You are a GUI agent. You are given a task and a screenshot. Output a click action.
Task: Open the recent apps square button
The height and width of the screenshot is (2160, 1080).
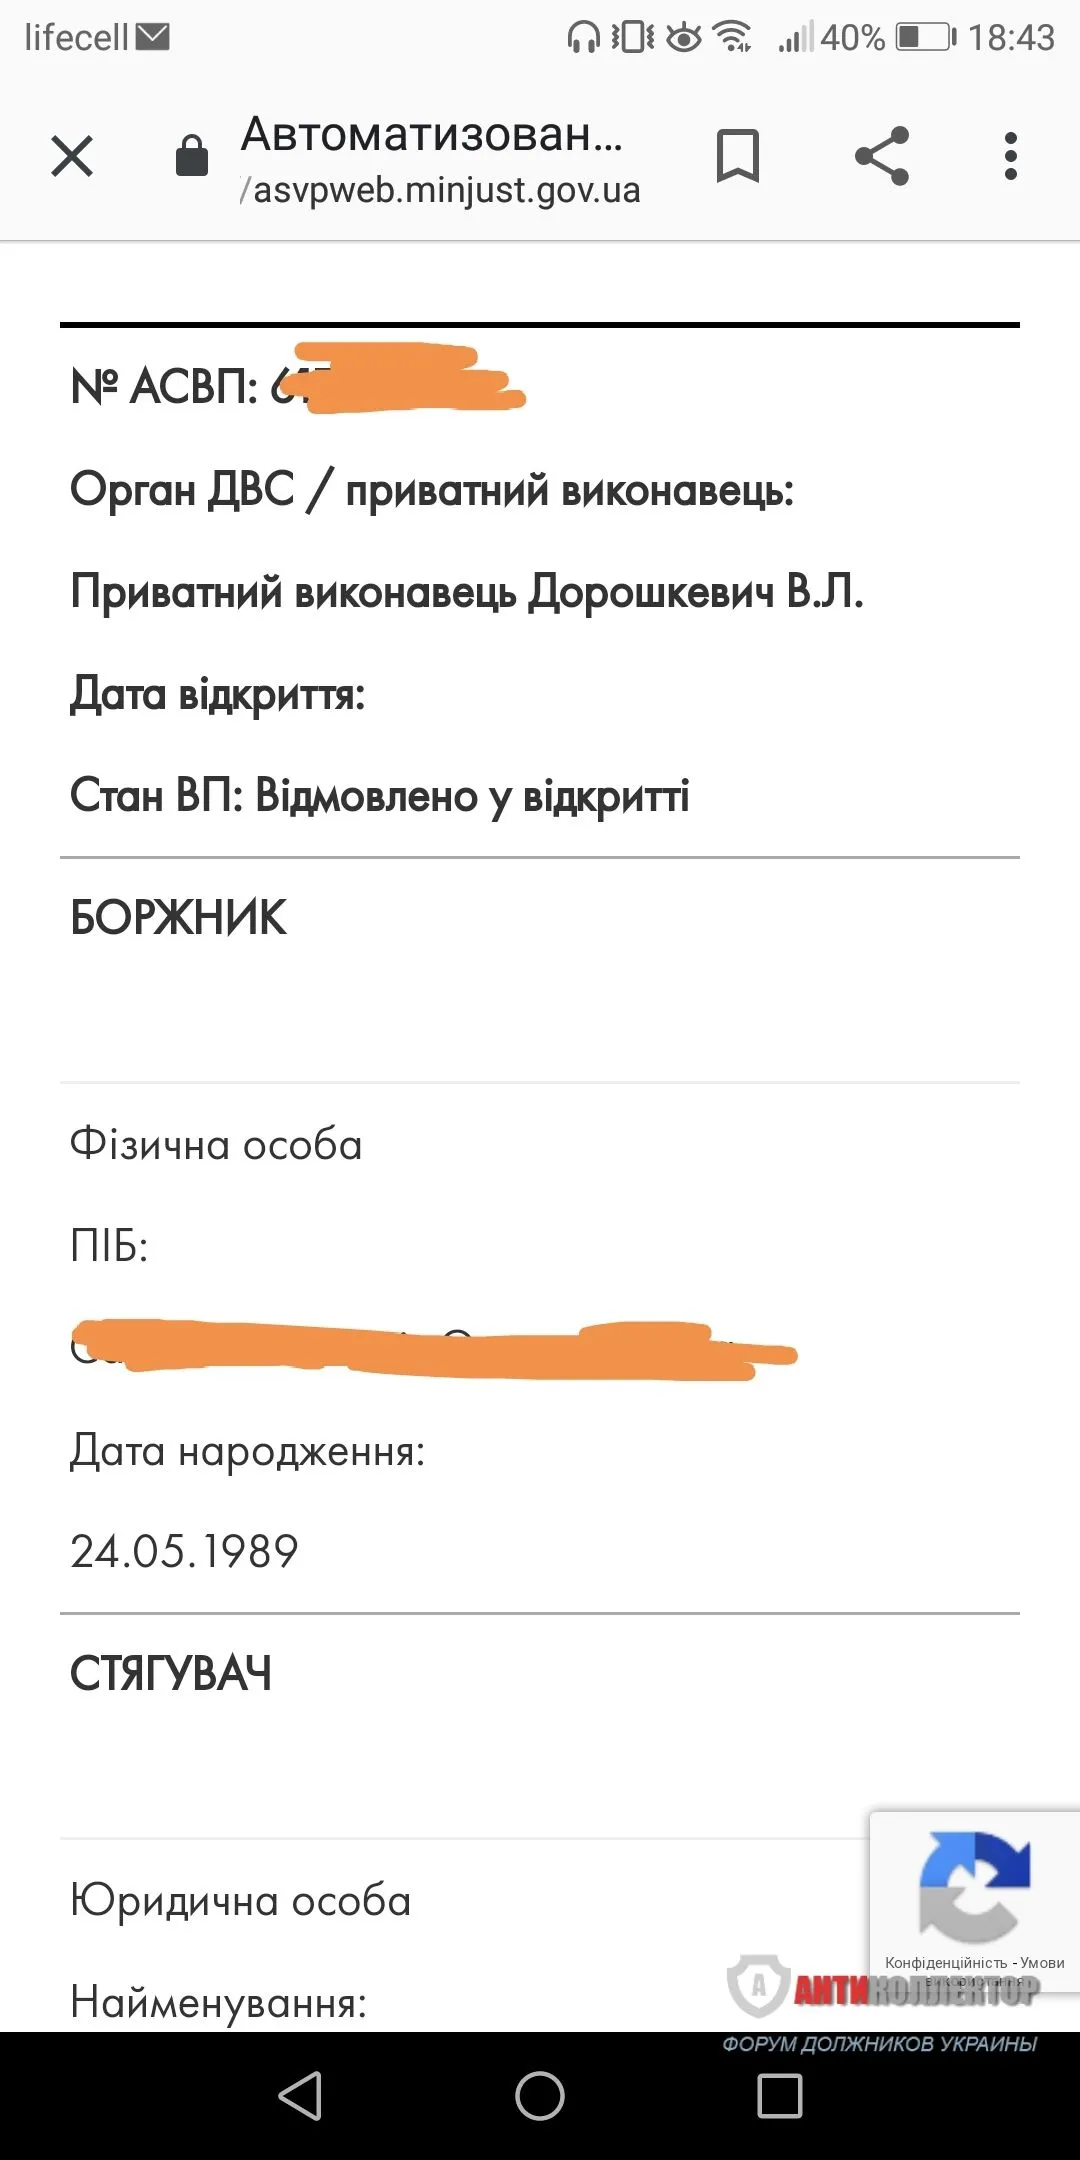(x=780, y=2095)
